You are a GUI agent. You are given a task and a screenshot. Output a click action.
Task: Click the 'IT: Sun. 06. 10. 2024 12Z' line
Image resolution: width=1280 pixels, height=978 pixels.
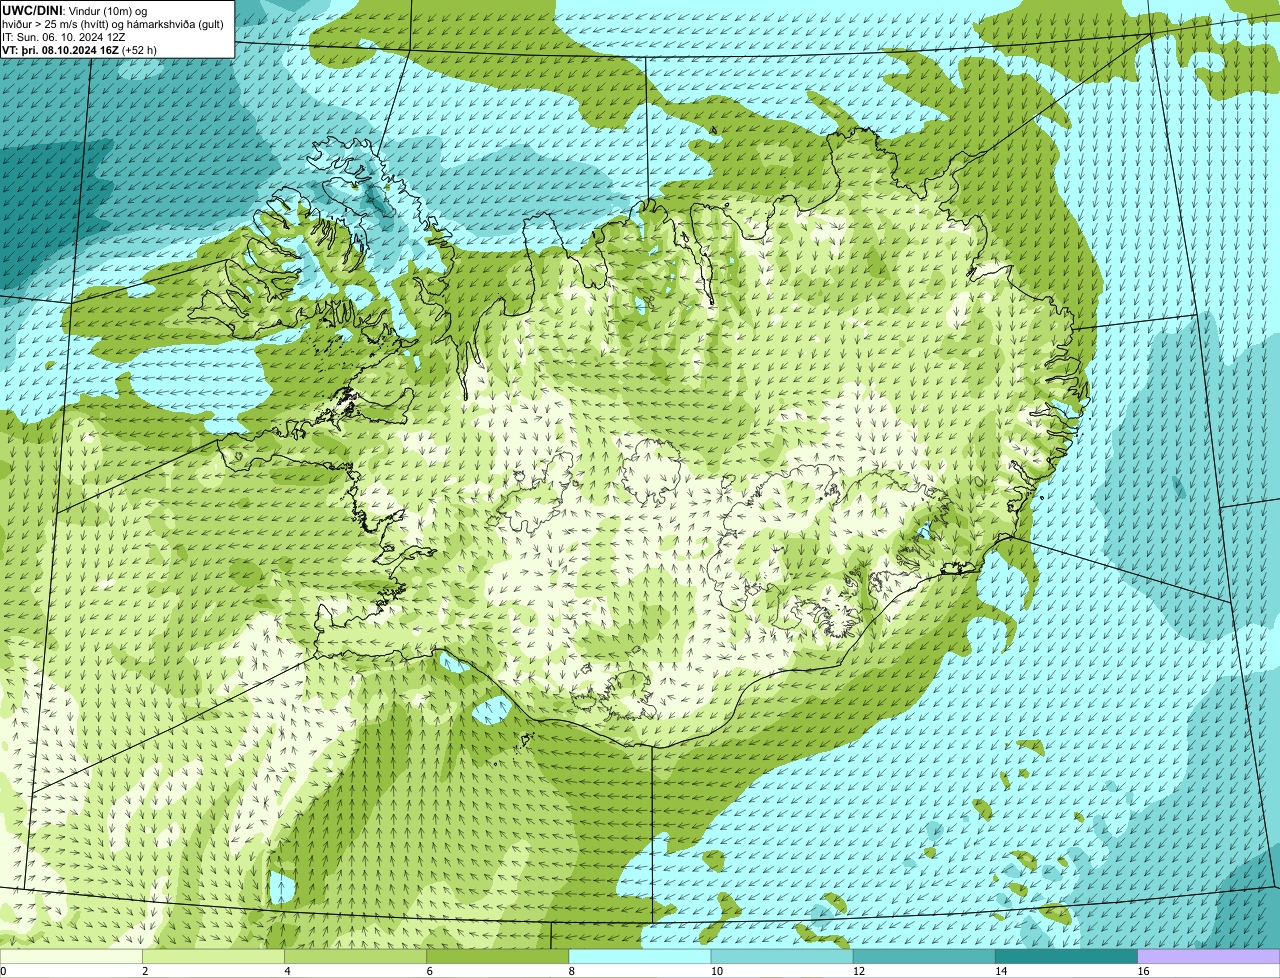64,36
